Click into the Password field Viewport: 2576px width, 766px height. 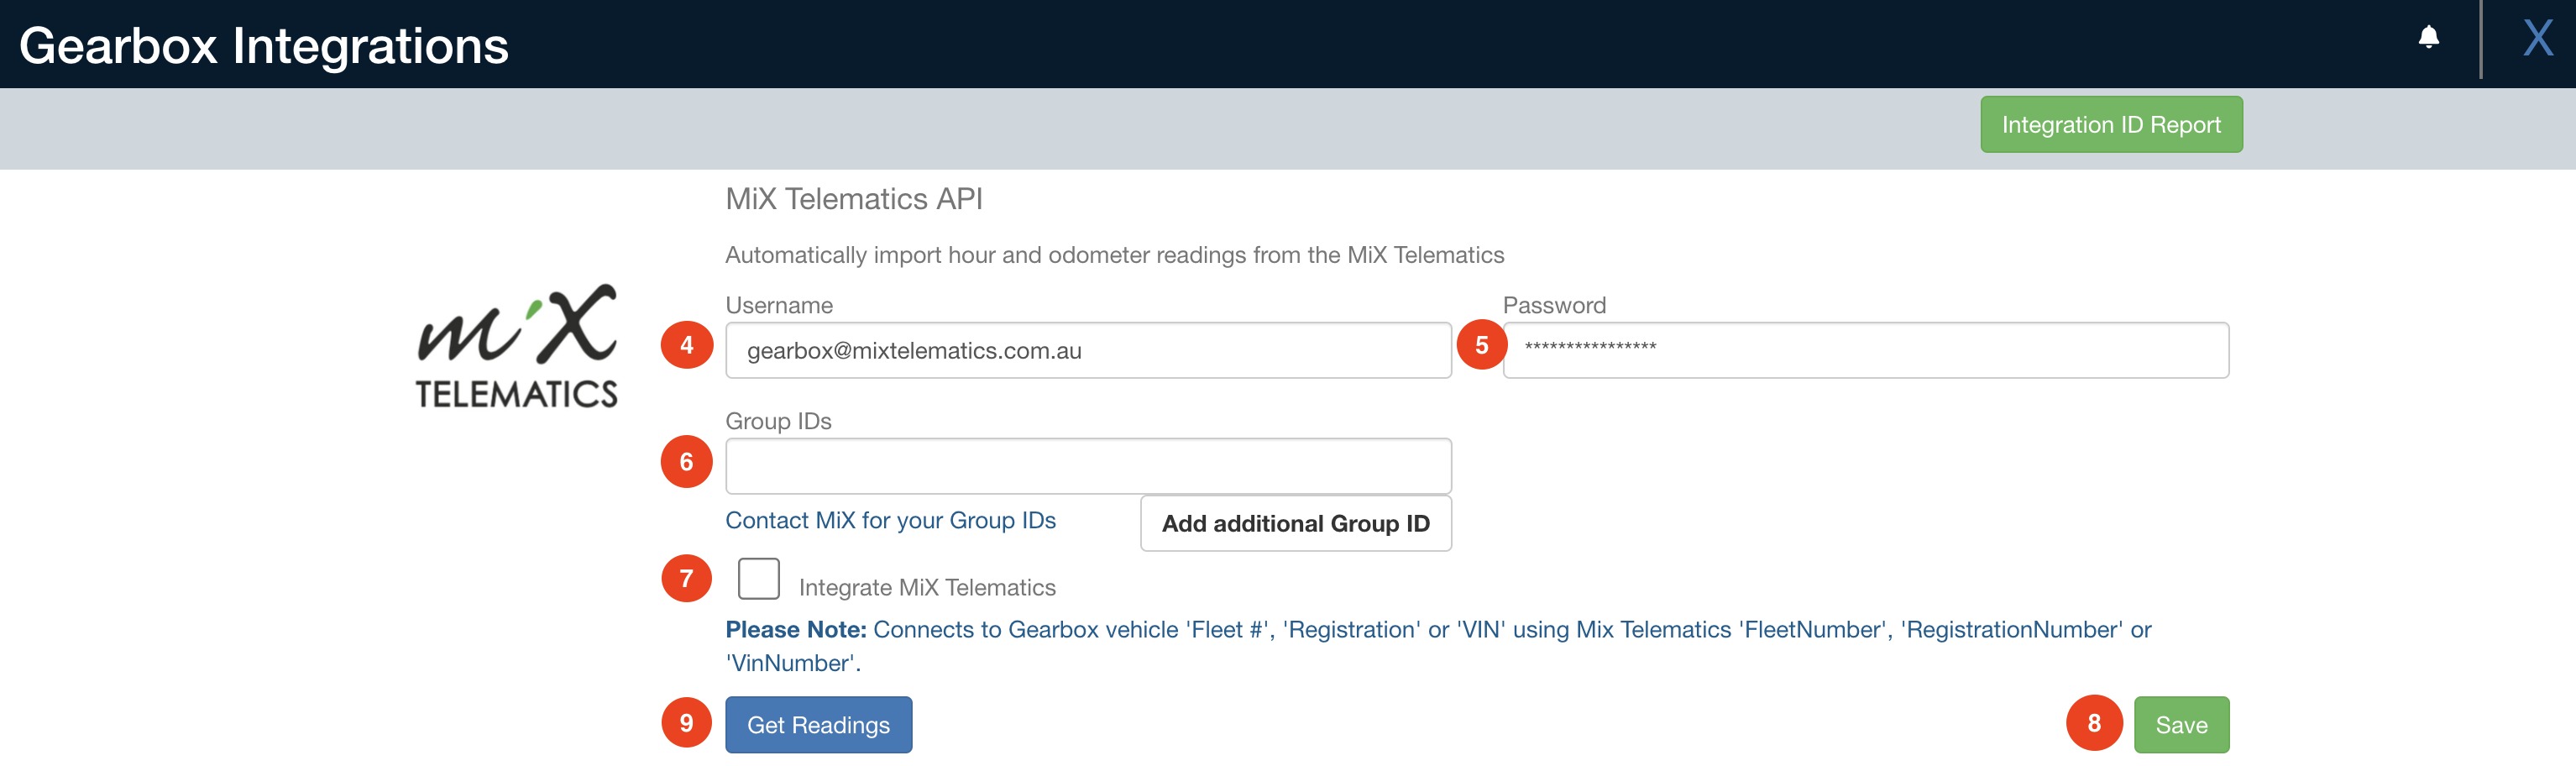pos(1865,351)
